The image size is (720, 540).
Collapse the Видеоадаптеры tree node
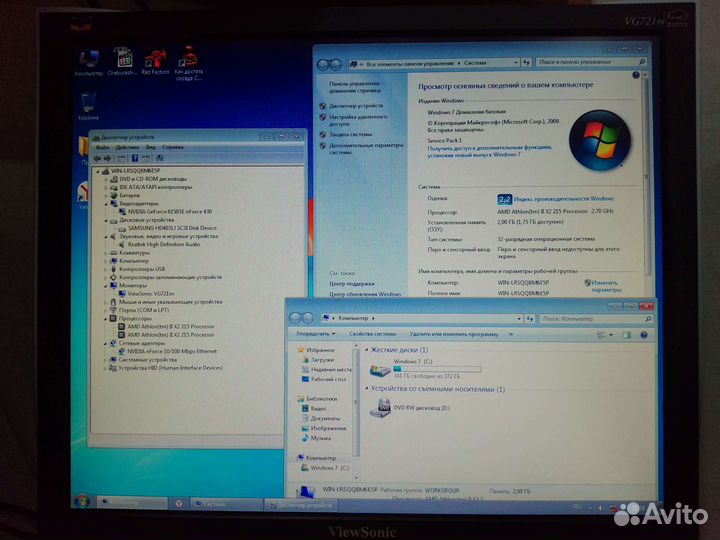coord(106,203)
